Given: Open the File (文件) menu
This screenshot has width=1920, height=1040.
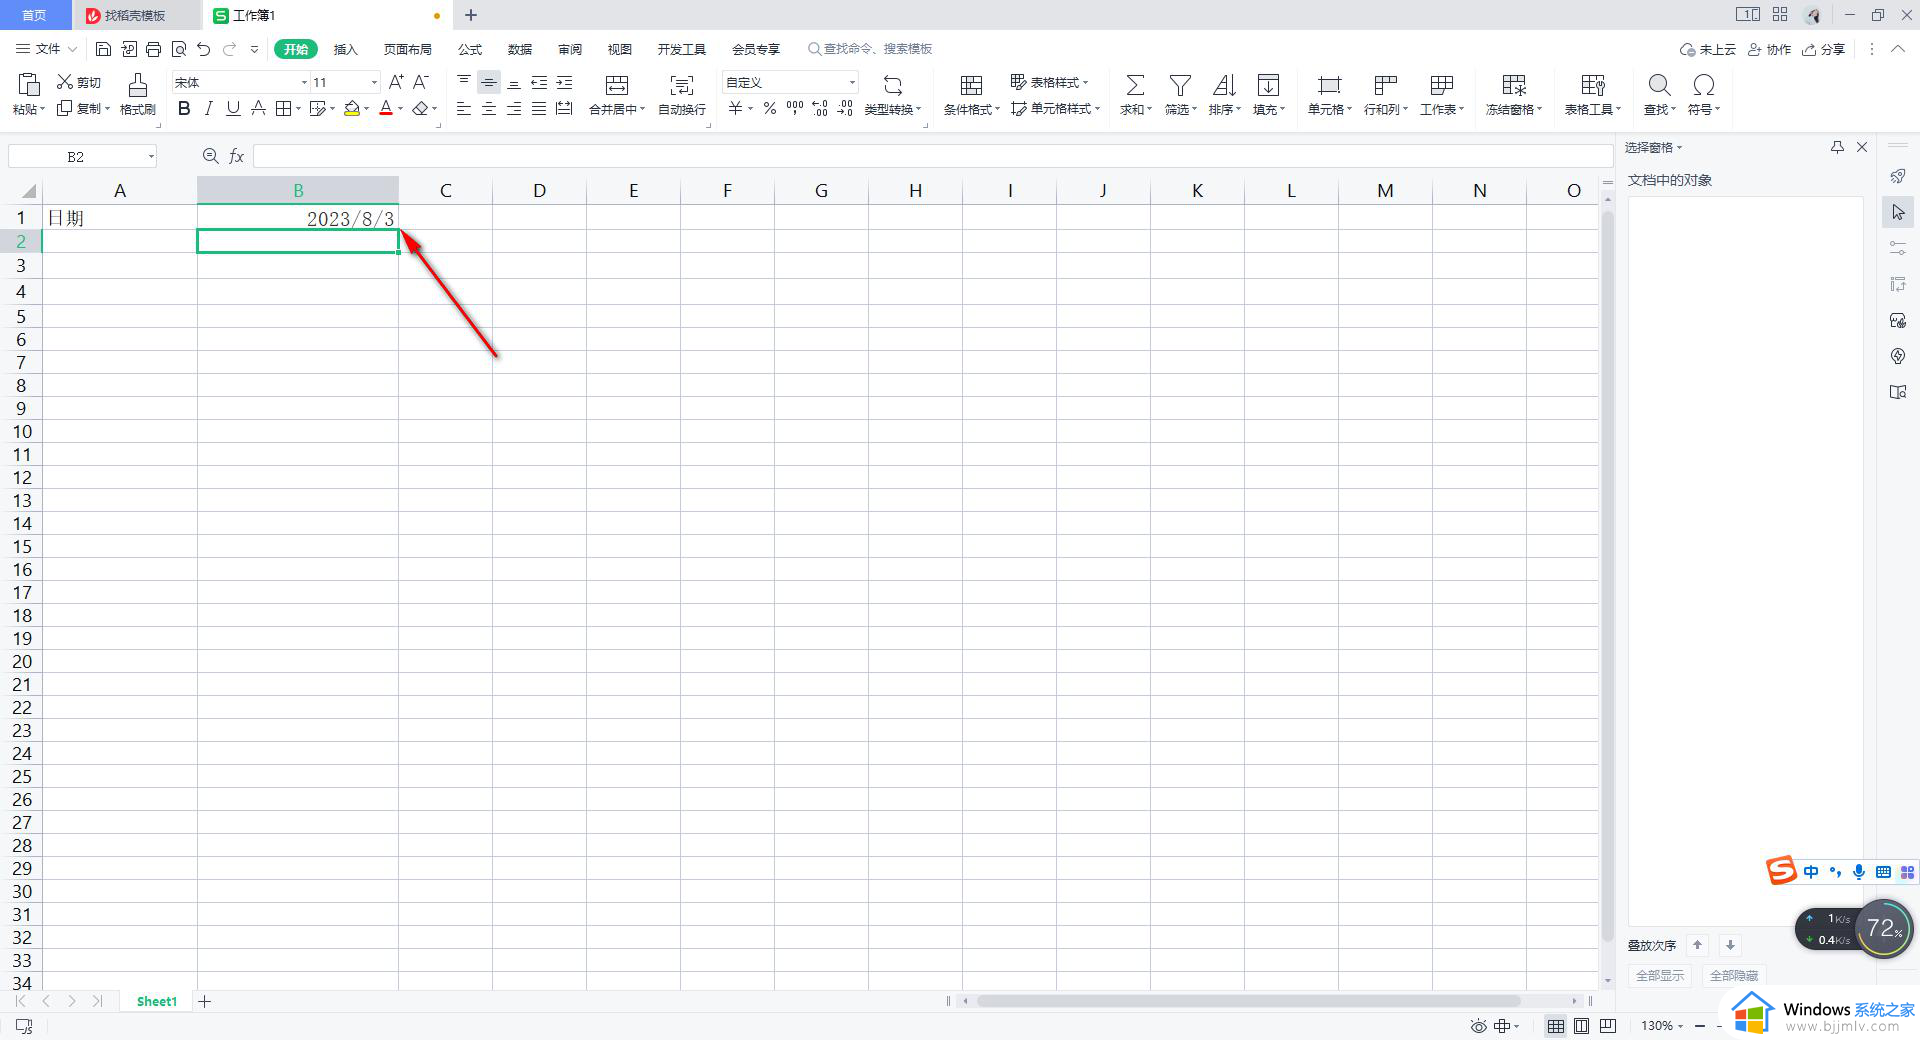Looking at the screenshot, I should pos(46,49).
